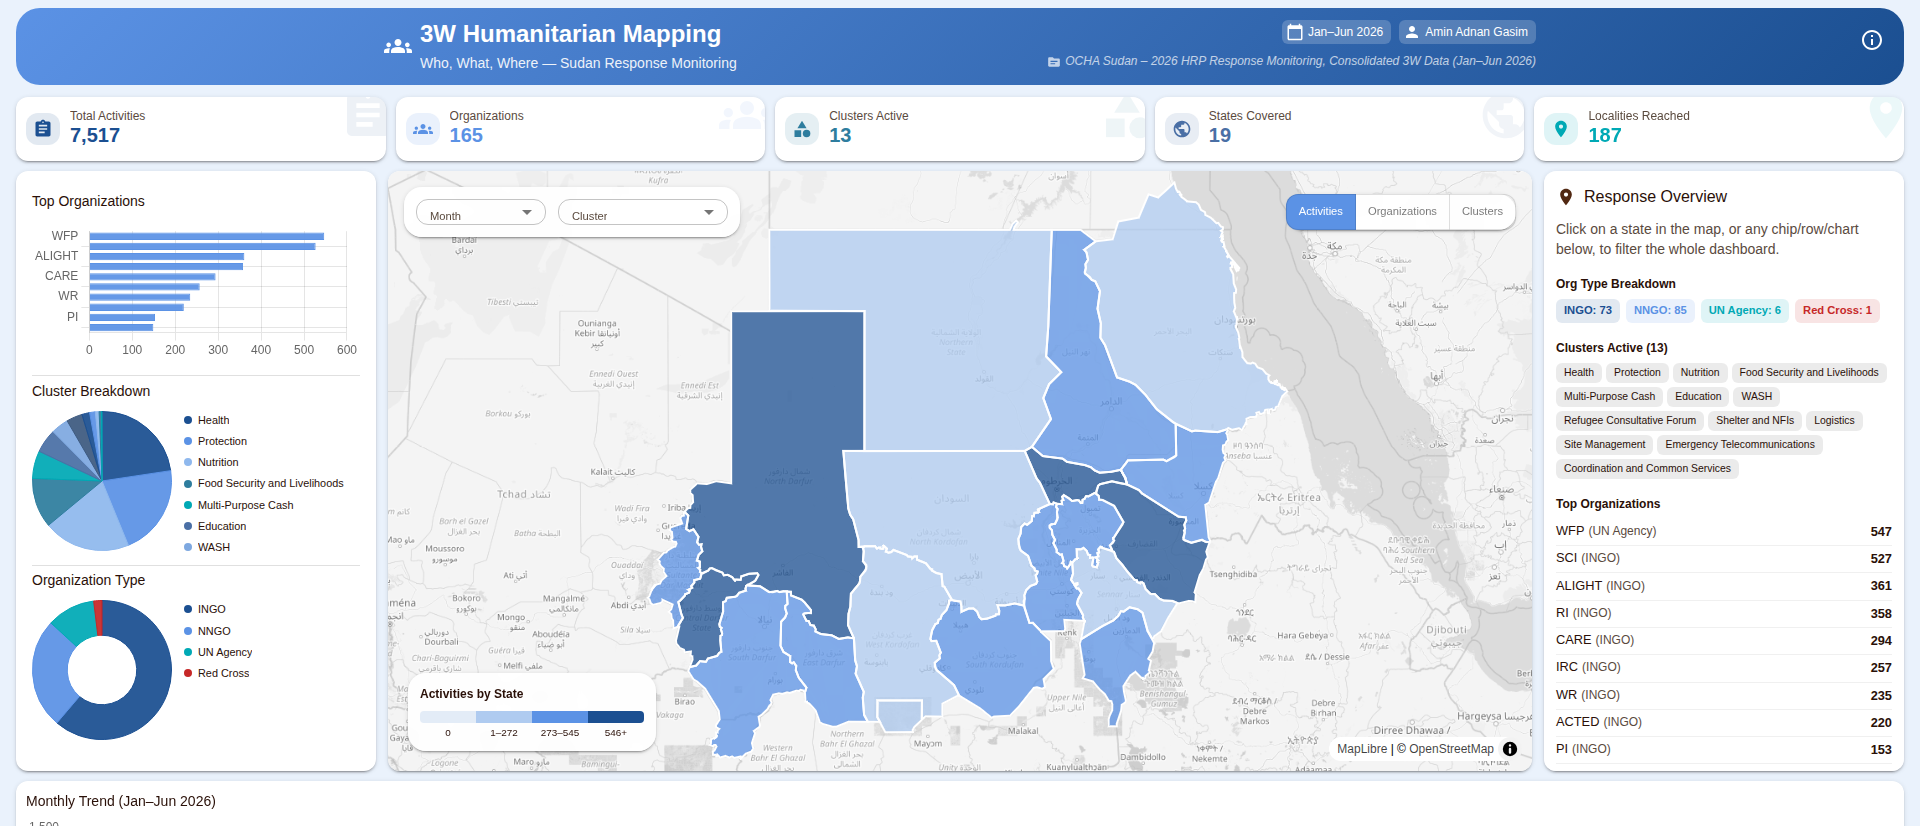
Task: Switch map to Organizations view
Action: click(x=1402, y=212)
